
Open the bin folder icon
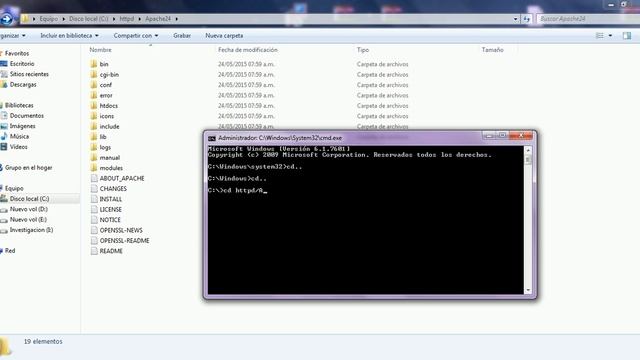click(x=94, y=64)
